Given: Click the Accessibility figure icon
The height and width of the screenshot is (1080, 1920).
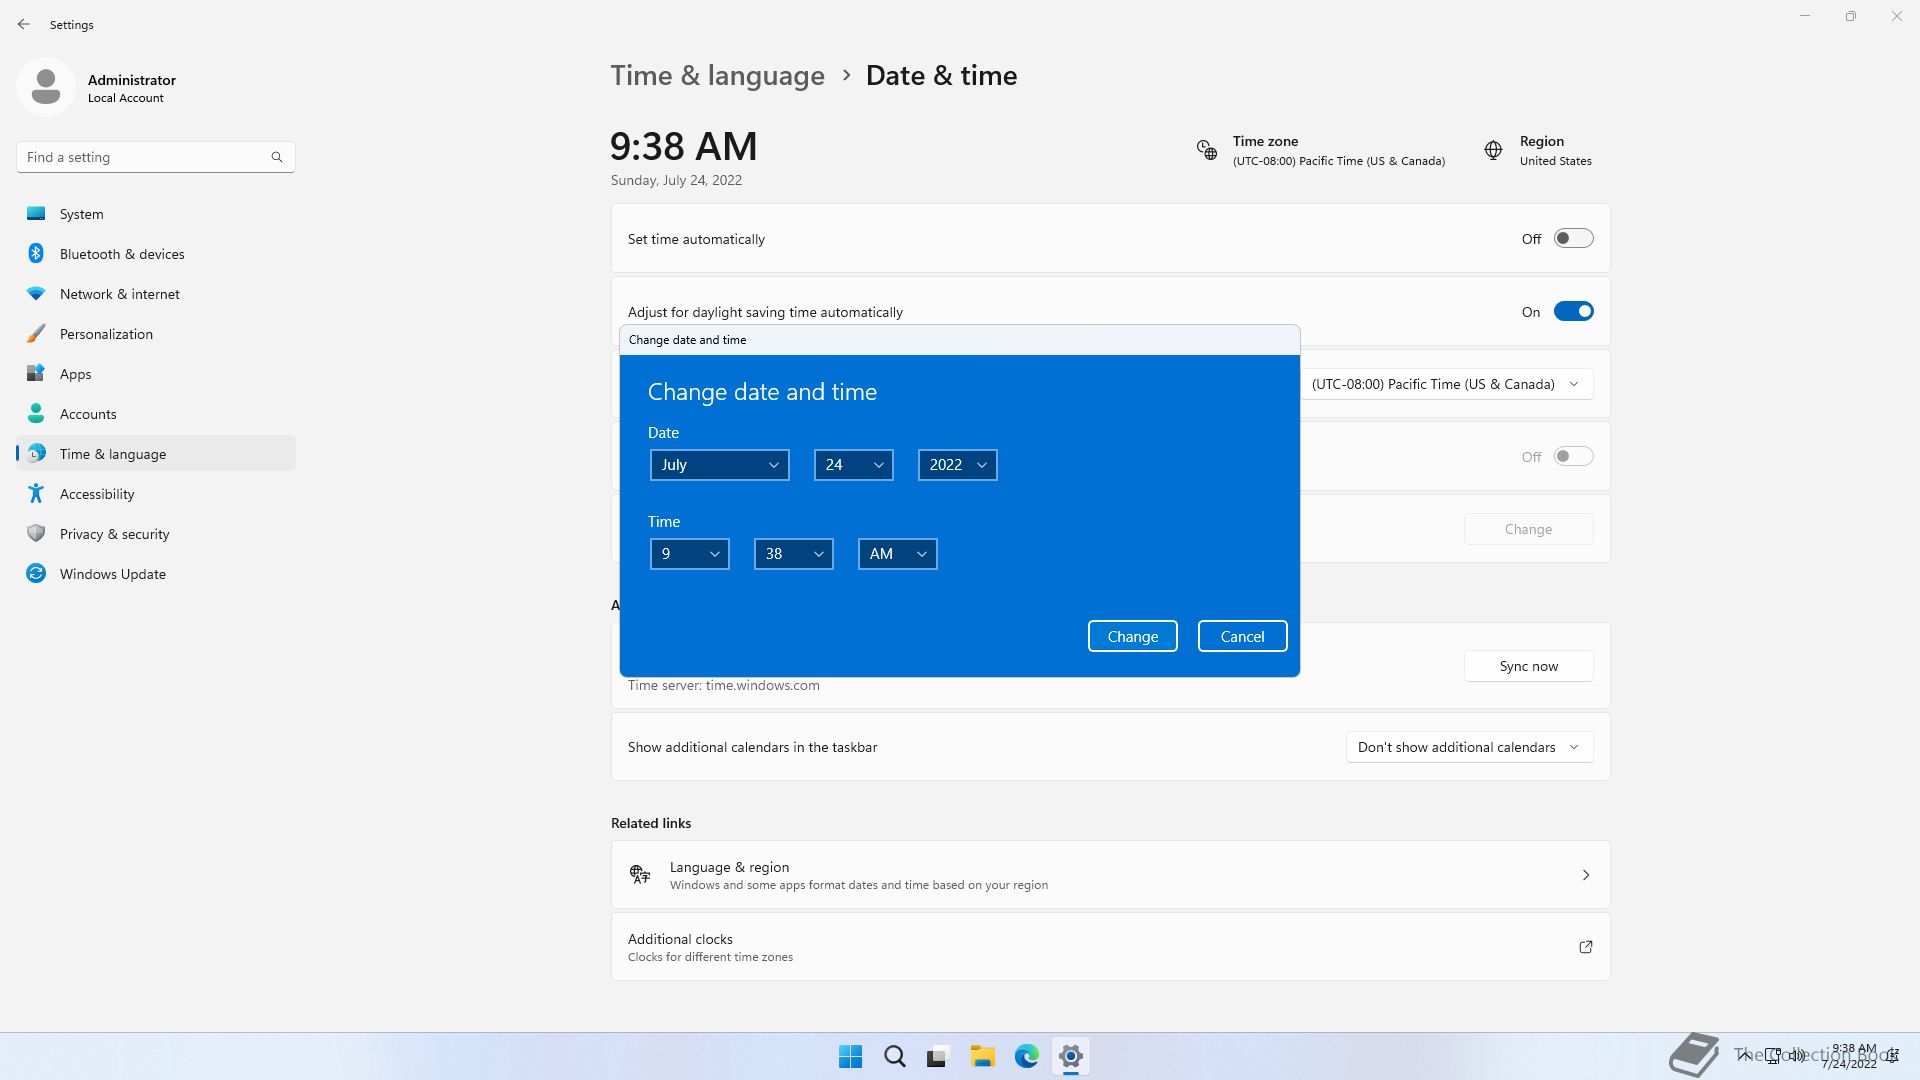Looking at the screenshot, I should click(x=36, y=494).
